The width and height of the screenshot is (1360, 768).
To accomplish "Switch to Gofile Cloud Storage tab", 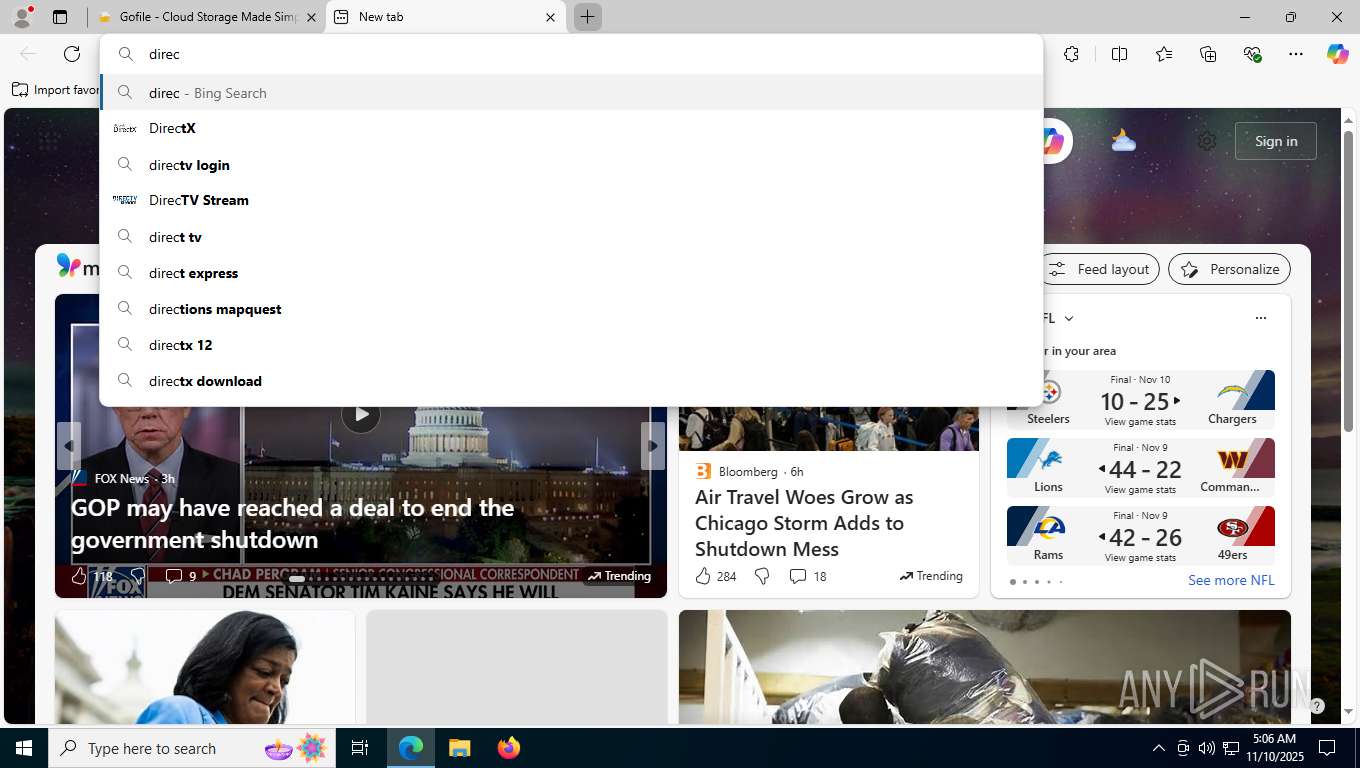I will [207, 17].
